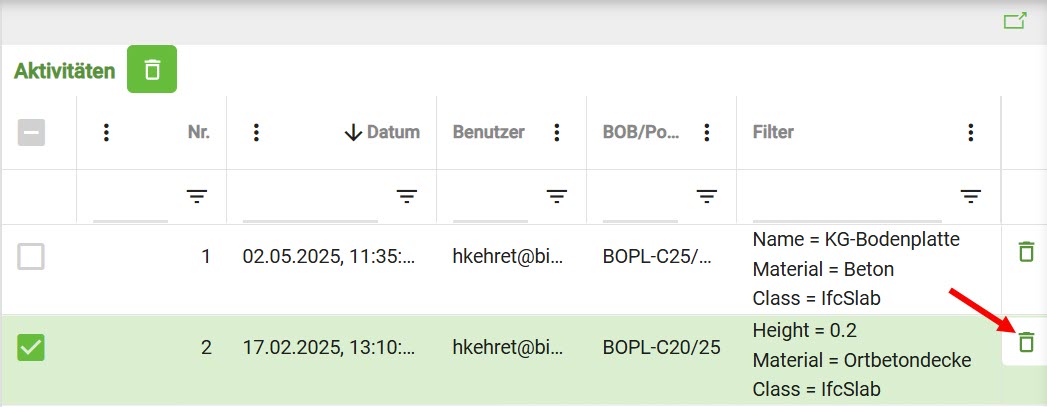Open the filter icon under the Datum column
The width and height of the screenshot is (1047, 407).
(407, 197)
